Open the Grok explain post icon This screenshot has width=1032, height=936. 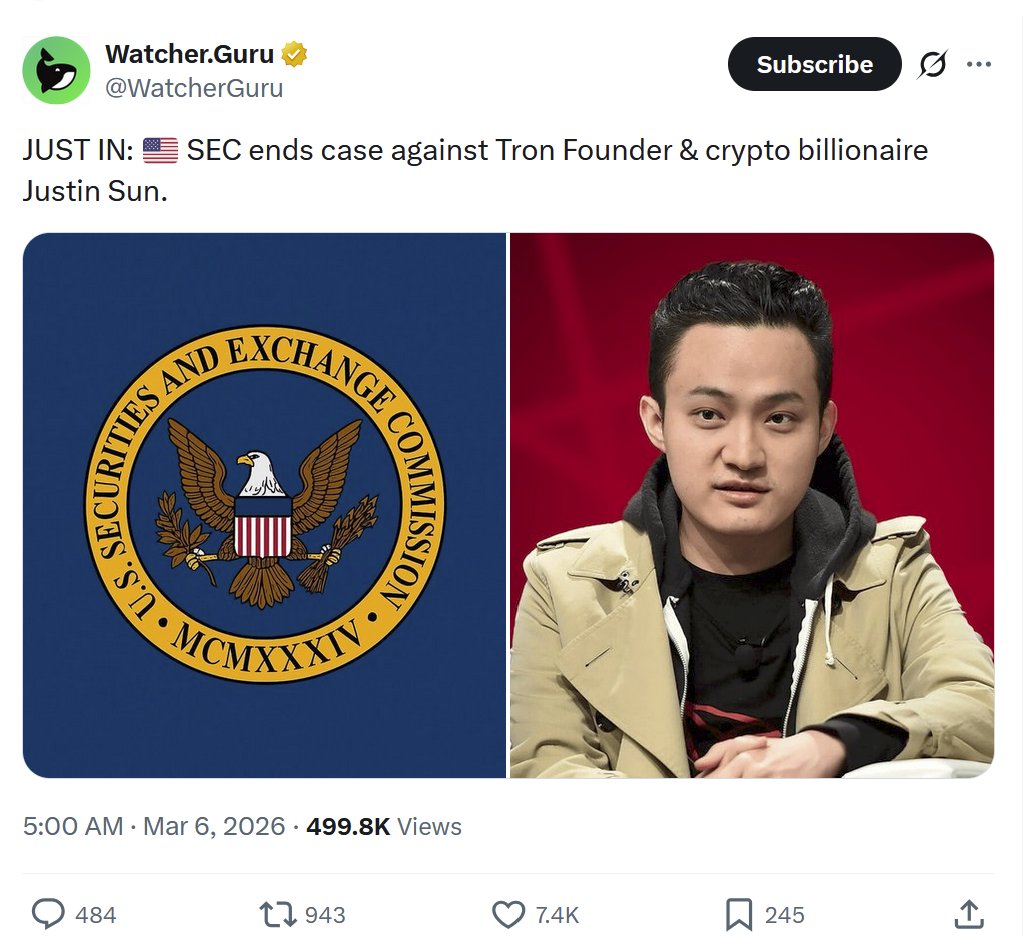pos(933,65)
